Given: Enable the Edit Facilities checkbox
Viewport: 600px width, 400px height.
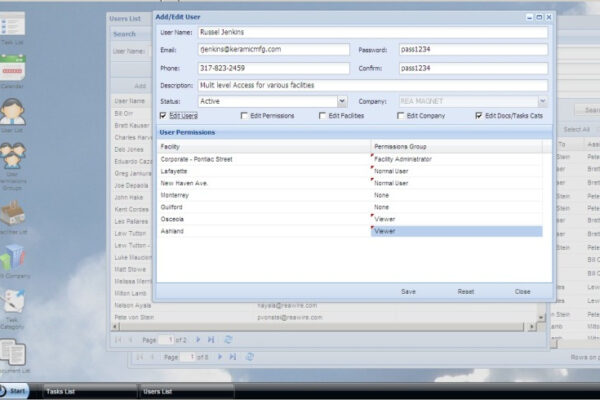Looking at the screenshot, I should 322,116.
